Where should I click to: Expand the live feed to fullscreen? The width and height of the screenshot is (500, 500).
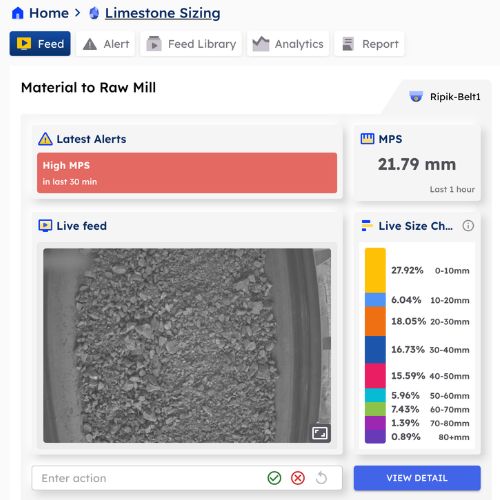pyautogui.click(x=320, y=433)
